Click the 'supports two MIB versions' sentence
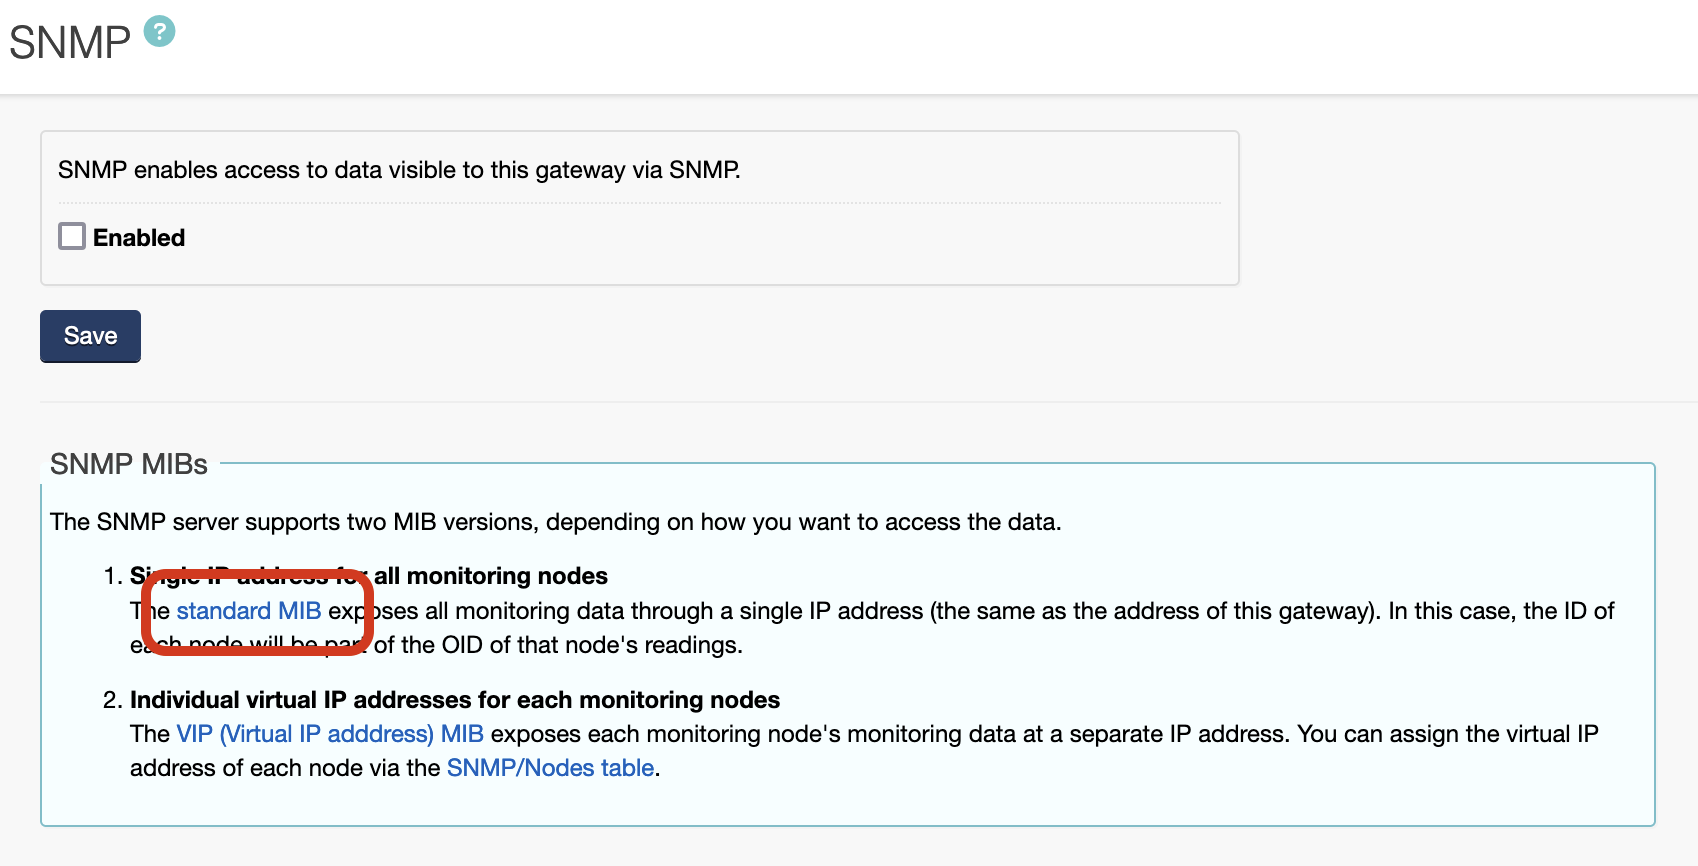Screen dimensions: 1698x866 pos(555,522)
